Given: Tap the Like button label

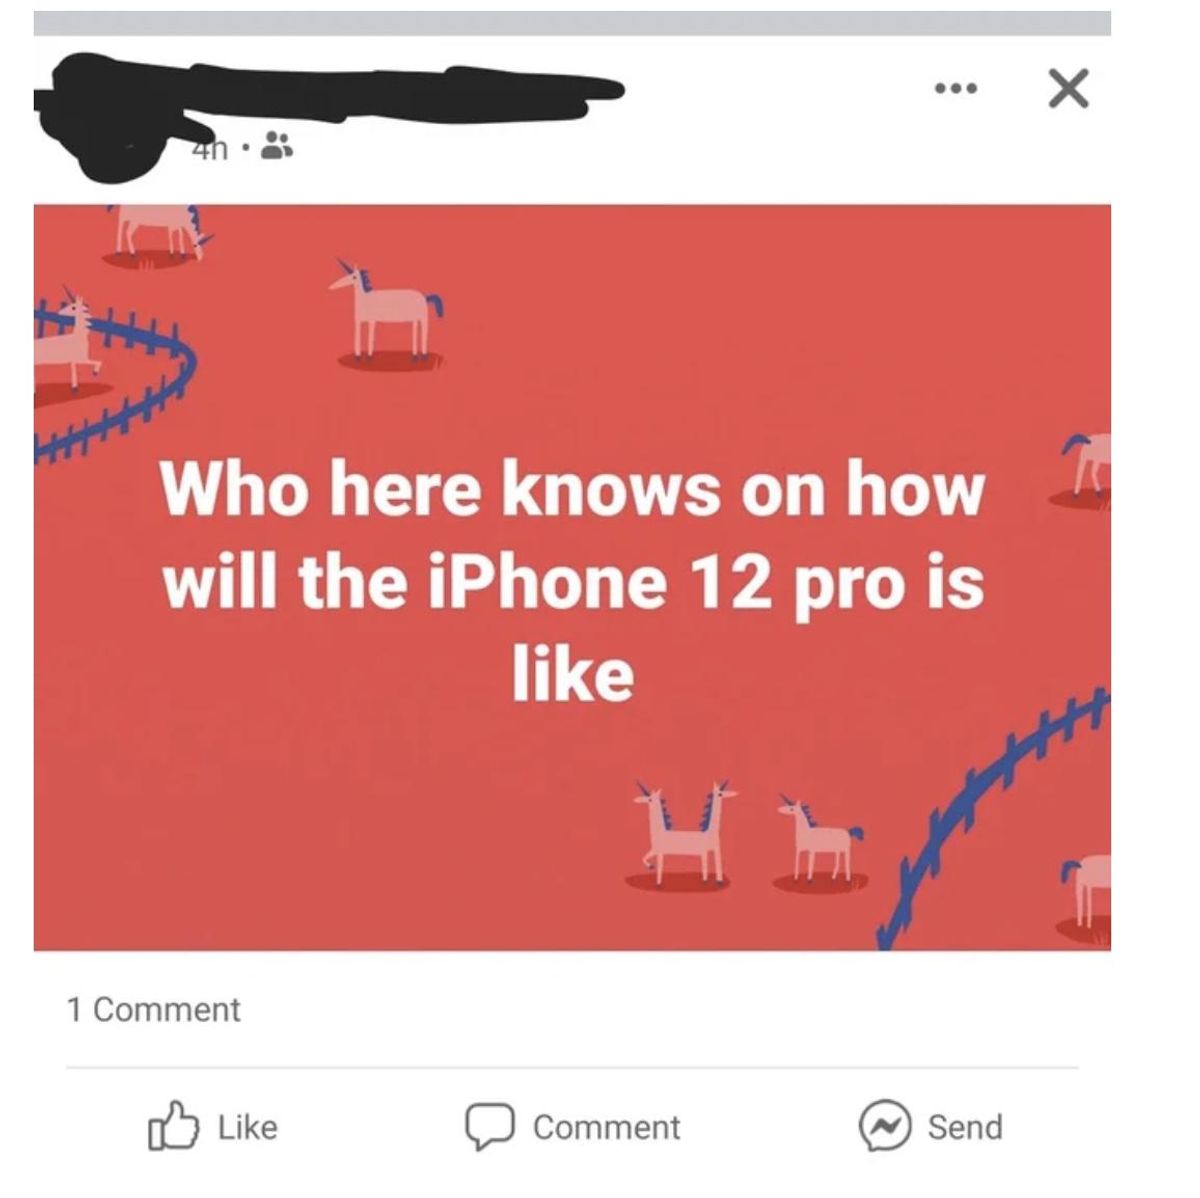Looking at the screenshot, I should pyautogui.click(x=247, y=1127).
